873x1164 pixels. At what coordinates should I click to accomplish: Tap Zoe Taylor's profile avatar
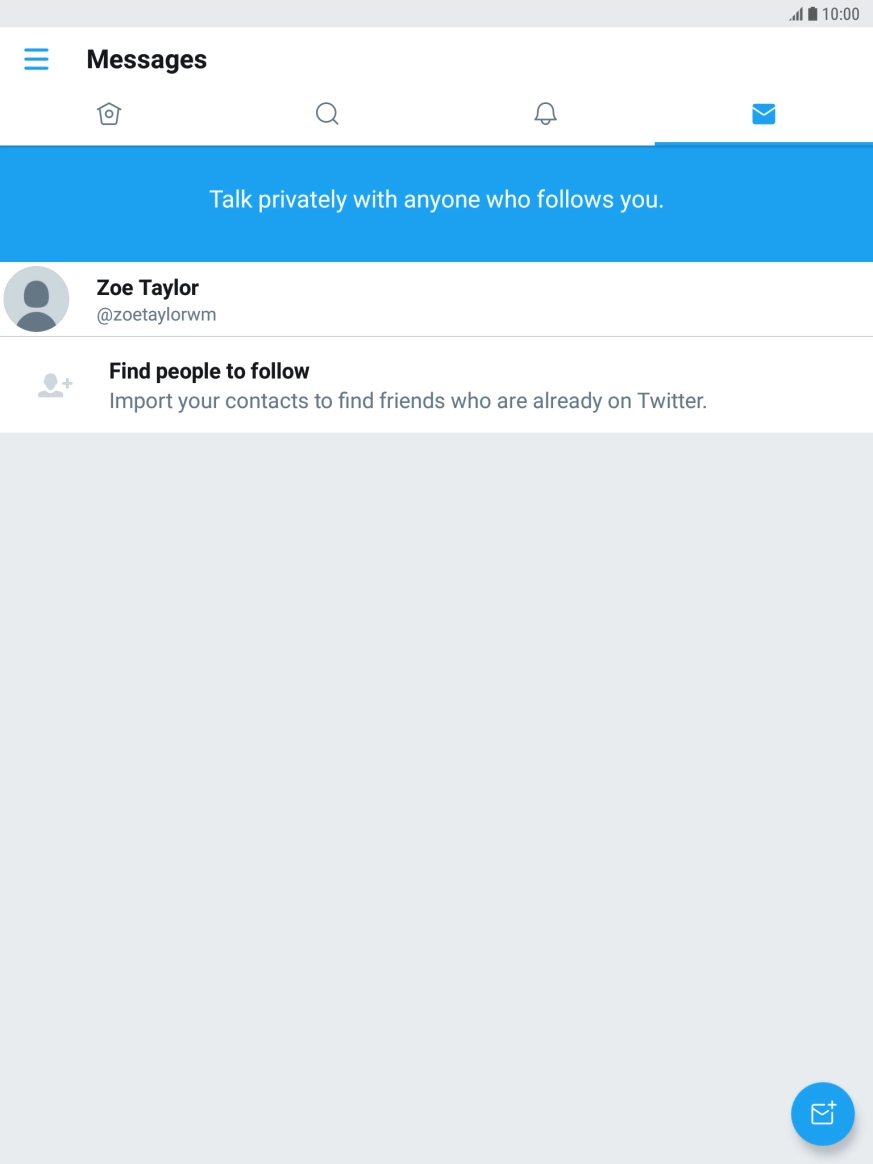(x=37, y=299)
